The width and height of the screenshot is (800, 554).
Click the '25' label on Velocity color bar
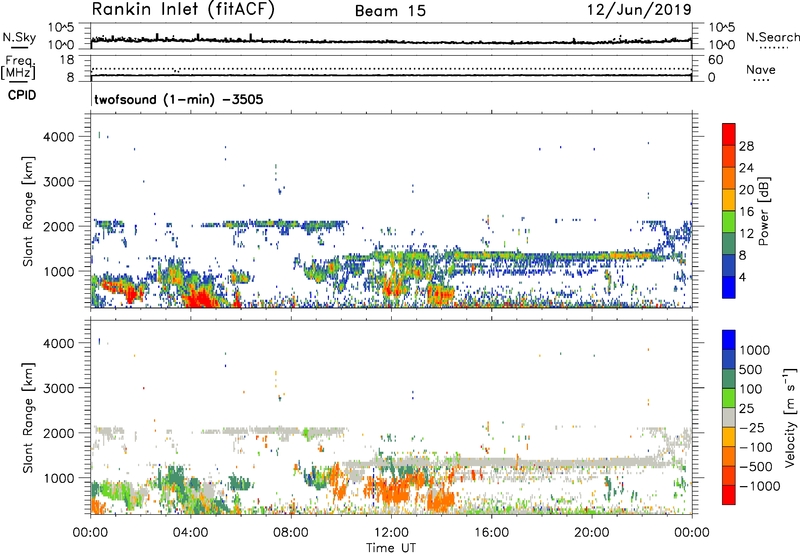coord(747,408)
